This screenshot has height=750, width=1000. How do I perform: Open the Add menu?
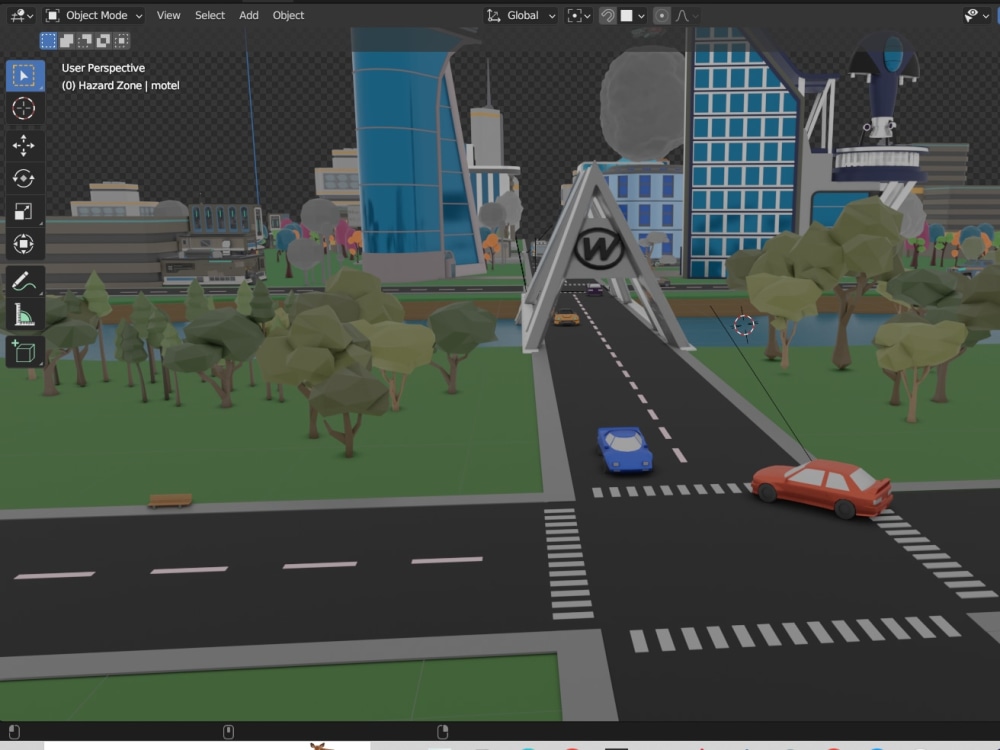(x=248, y=15)
